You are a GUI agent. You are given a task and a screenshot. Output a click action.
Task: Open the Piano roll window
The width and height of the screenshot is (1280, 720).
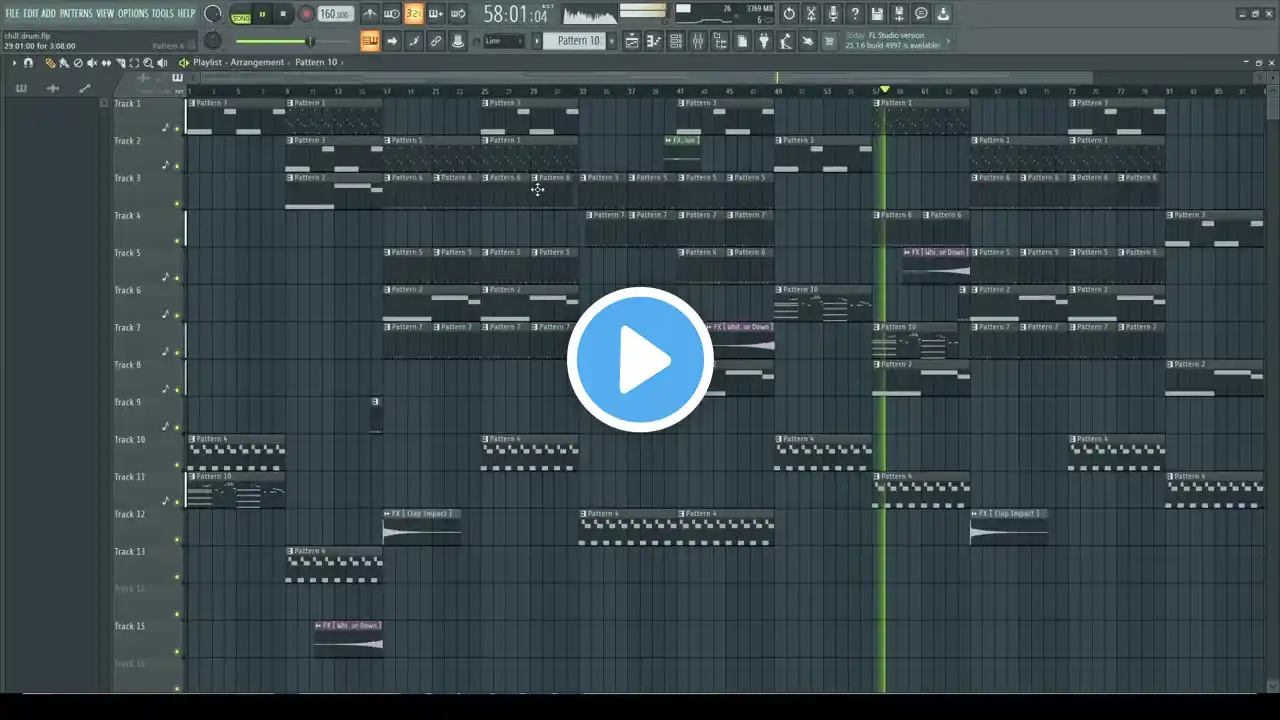pos(654,41)
